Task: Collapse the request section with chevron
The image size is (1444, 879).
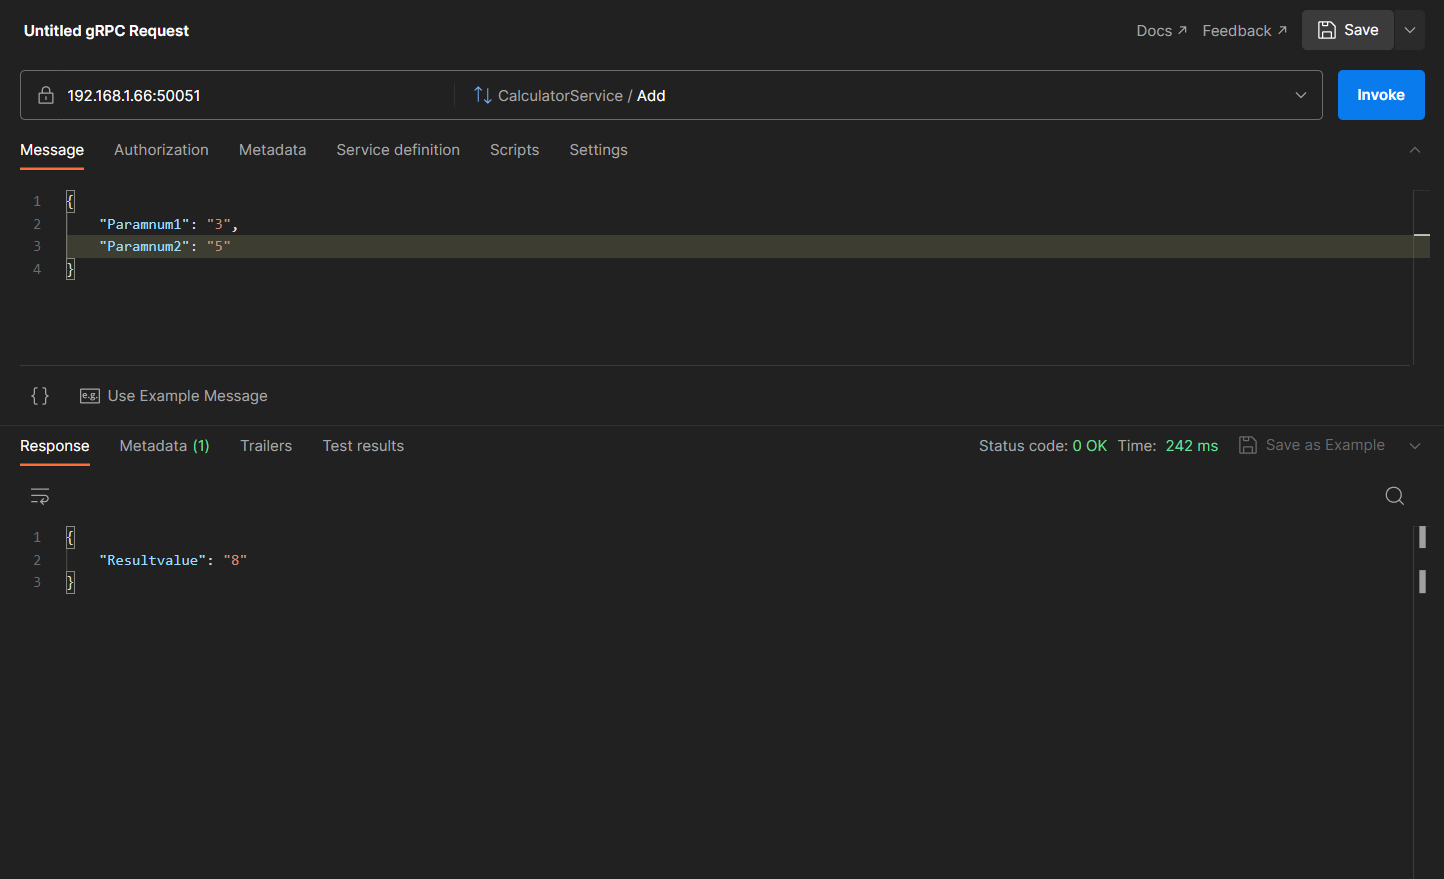Action: (1414, 150)
